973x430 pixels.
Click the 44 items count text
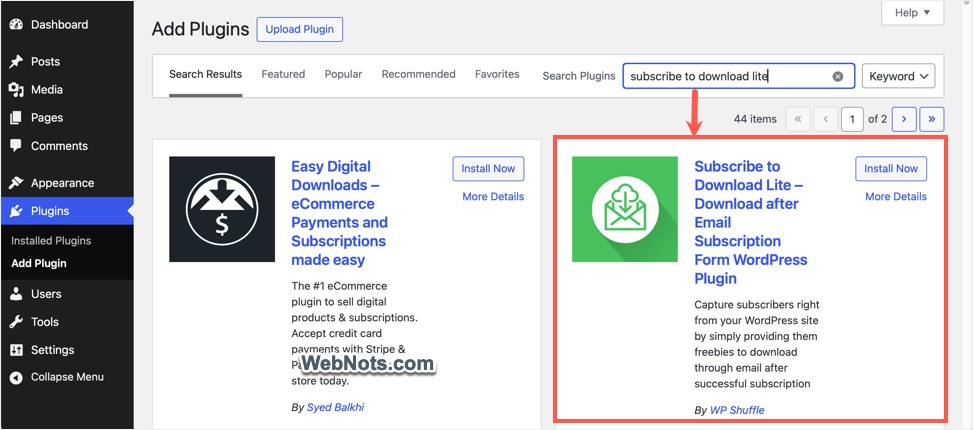click(755, 119)
